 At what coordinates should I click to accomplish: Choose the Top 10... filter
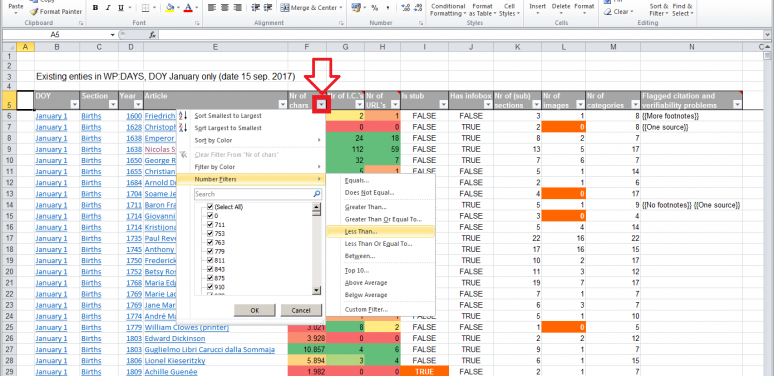[x=357, y=271]
